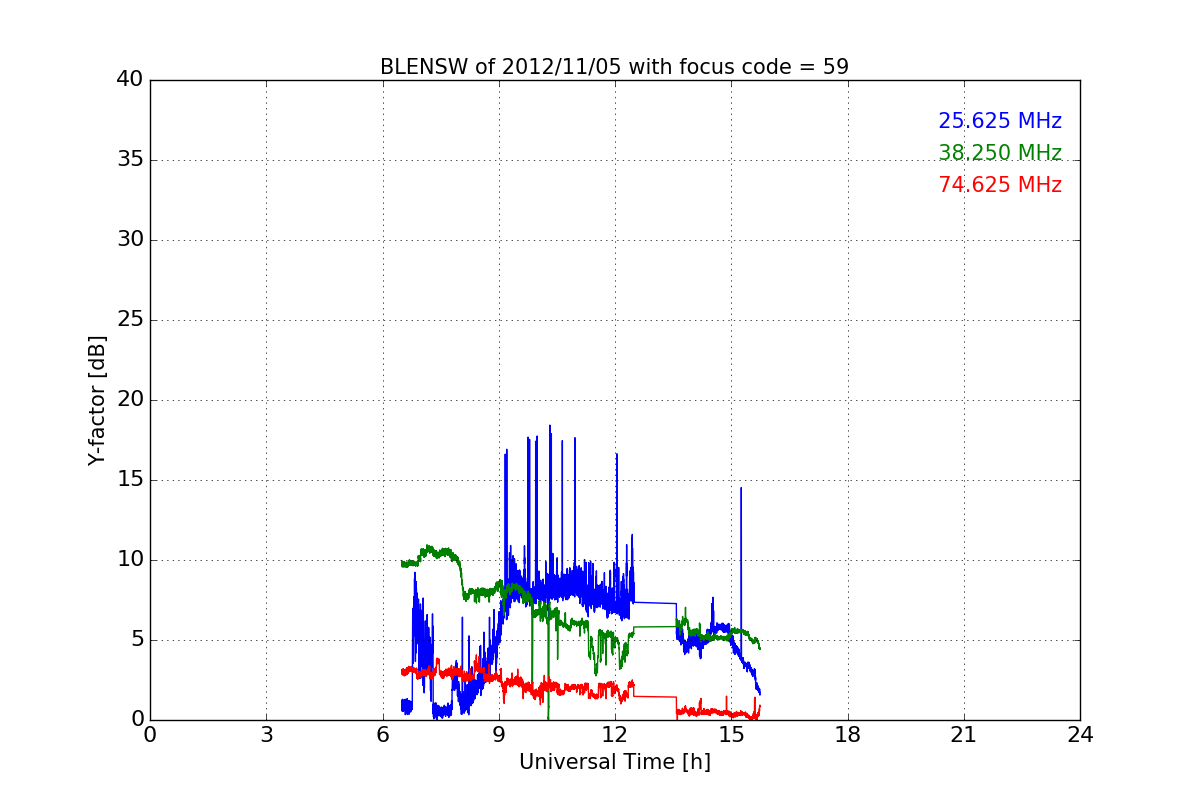
Task: Click the y-axis tick label 35
Action: point(130,160)
